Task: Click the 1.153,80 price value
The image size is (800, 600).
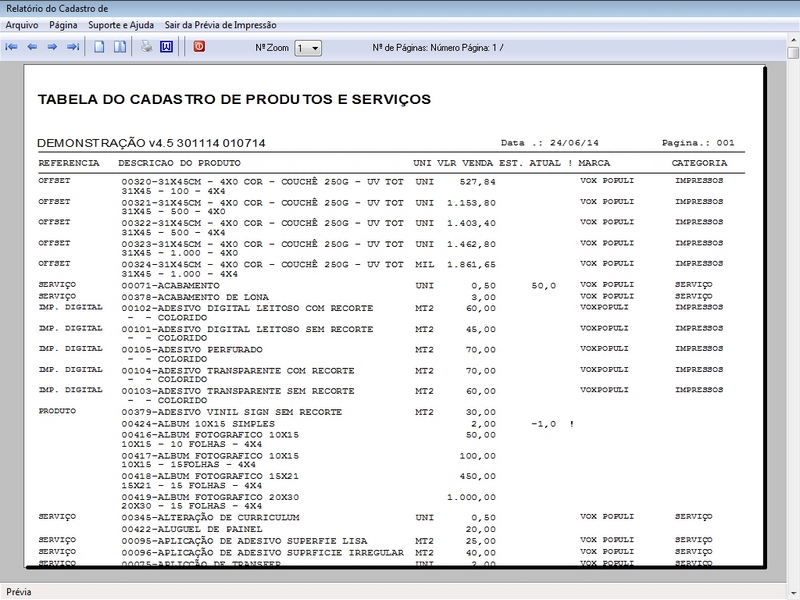Action: click(x=471, y=203)
